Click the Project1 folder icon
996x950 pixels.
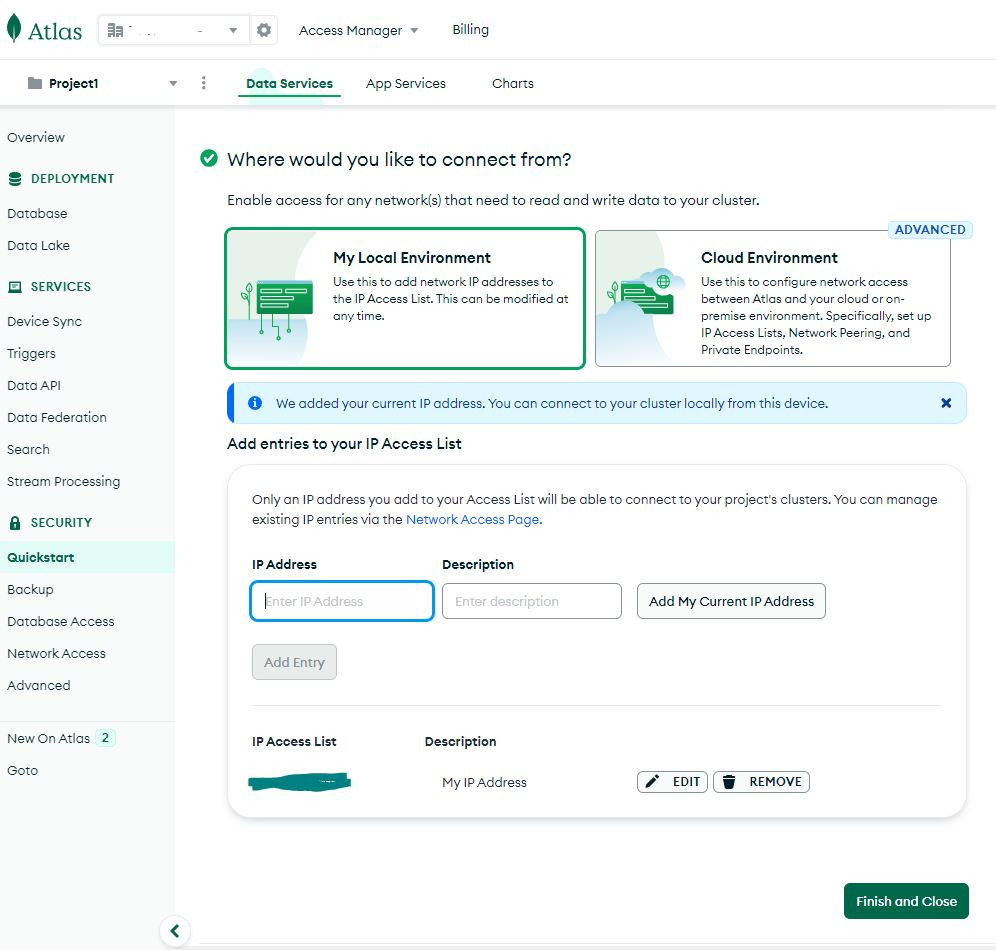click(35, 83)
